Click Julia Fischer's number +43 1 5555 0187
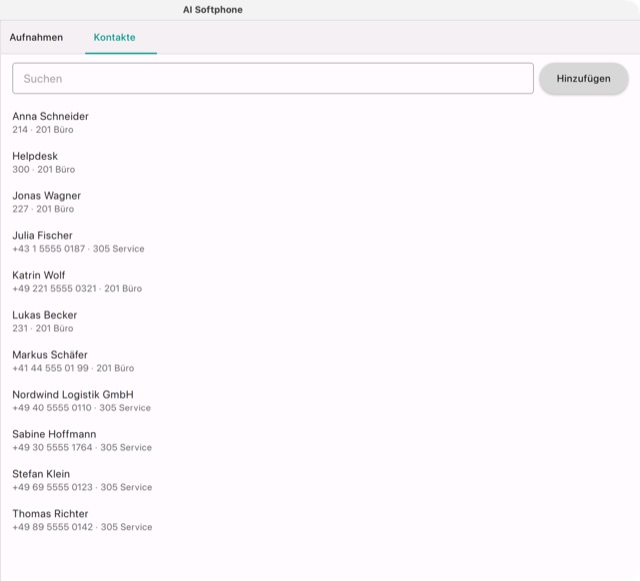The height and width of the screenshot is (581, 640). click(49, 249)
